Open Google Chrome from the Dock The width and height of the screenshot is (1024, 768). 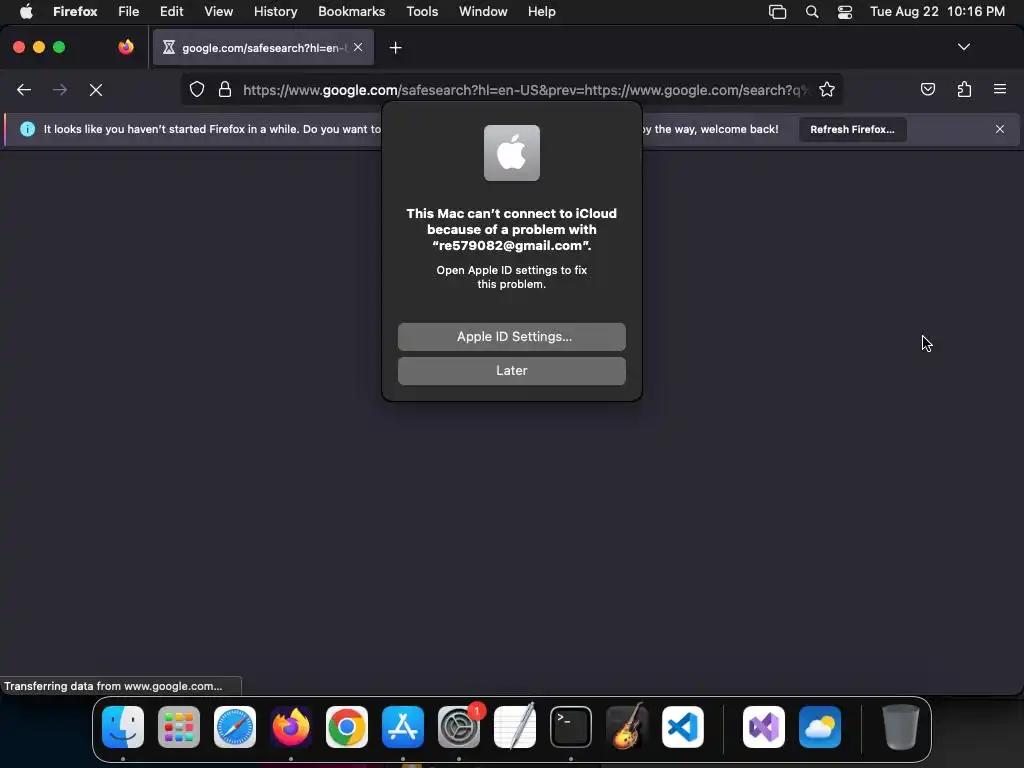tap(347, 727)
